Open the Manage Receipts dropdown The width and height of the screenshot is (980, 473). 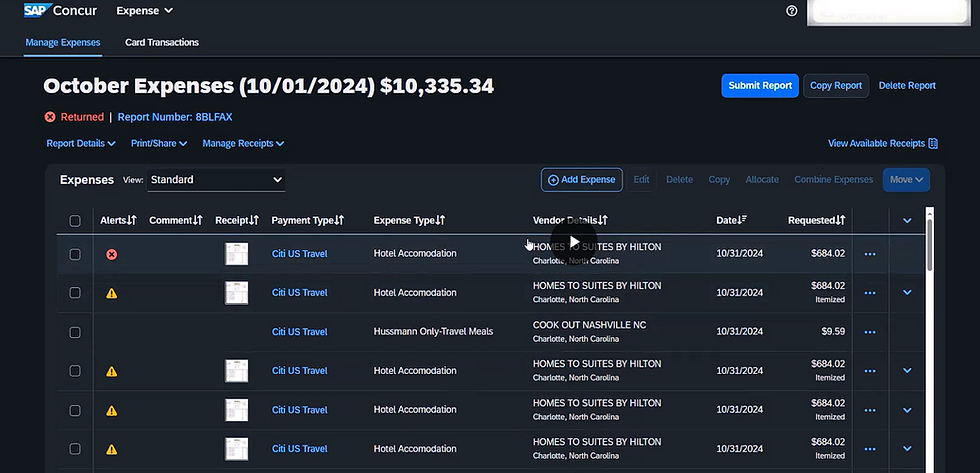243,143
